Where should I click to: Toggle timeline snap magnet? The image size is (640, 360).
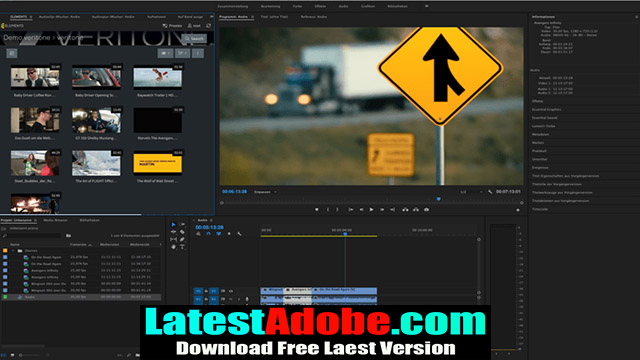point(209,234)
